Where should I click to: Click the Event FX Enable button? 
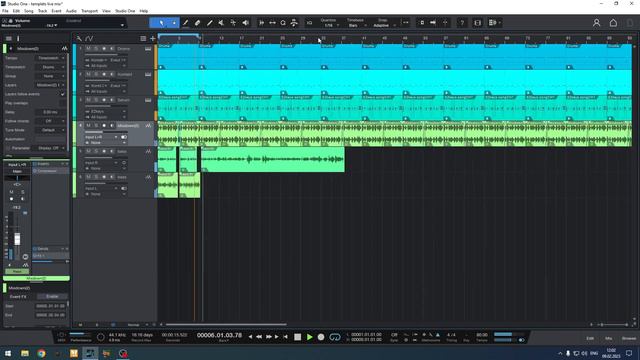tap(52, 296)
